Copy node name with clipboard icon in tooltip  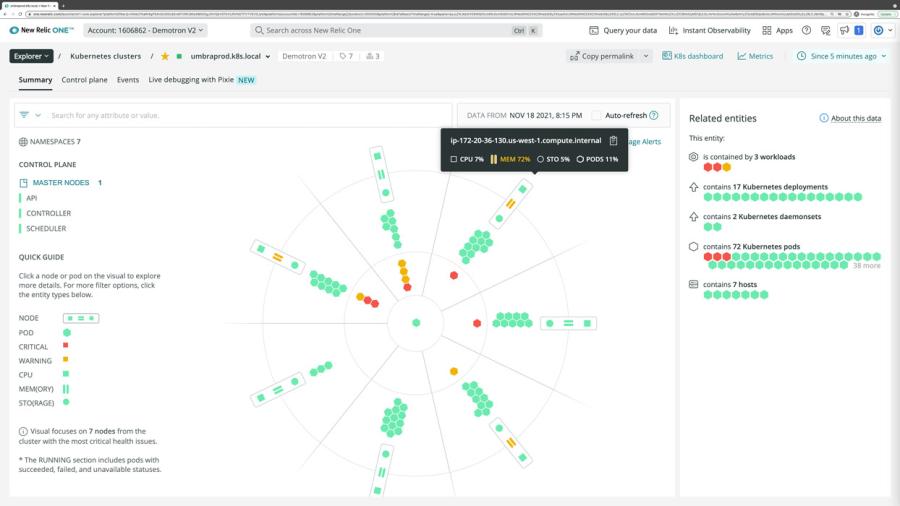(x=613, y=141)
